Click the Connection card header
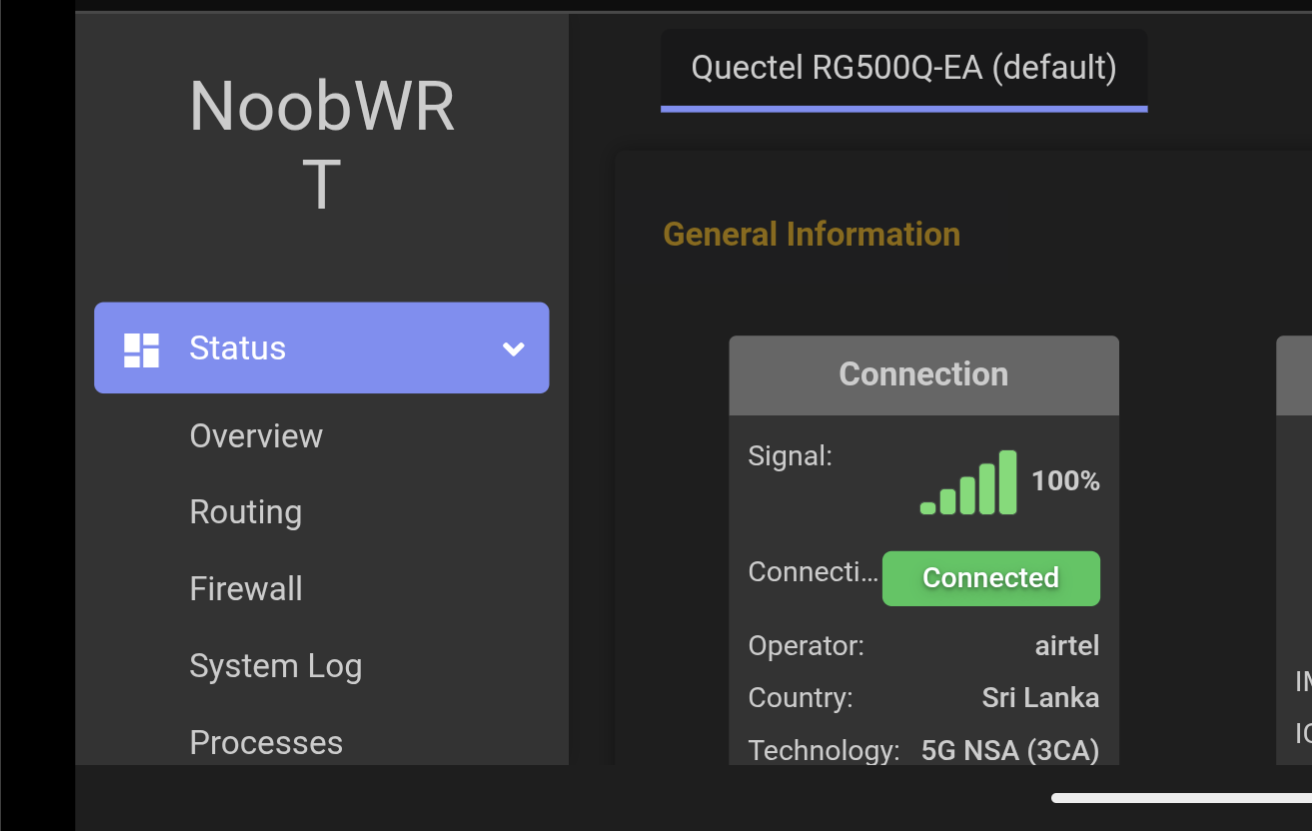This screenshot has width=1312, height=831. point(924,375)
